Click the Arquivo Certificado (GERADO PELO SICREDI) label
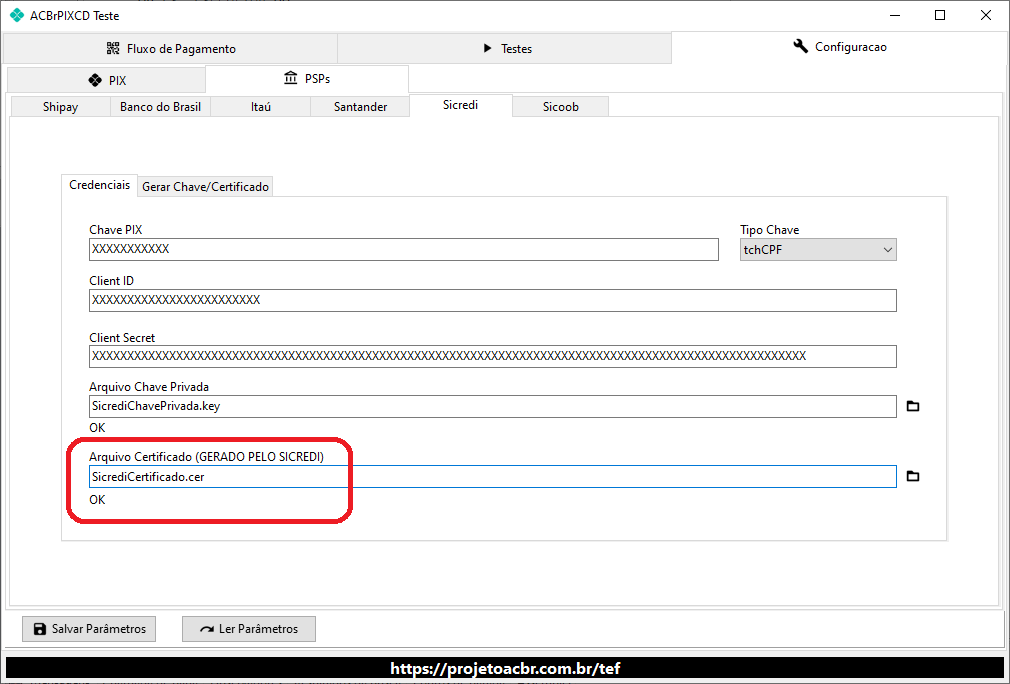 (x=206, y=457)
